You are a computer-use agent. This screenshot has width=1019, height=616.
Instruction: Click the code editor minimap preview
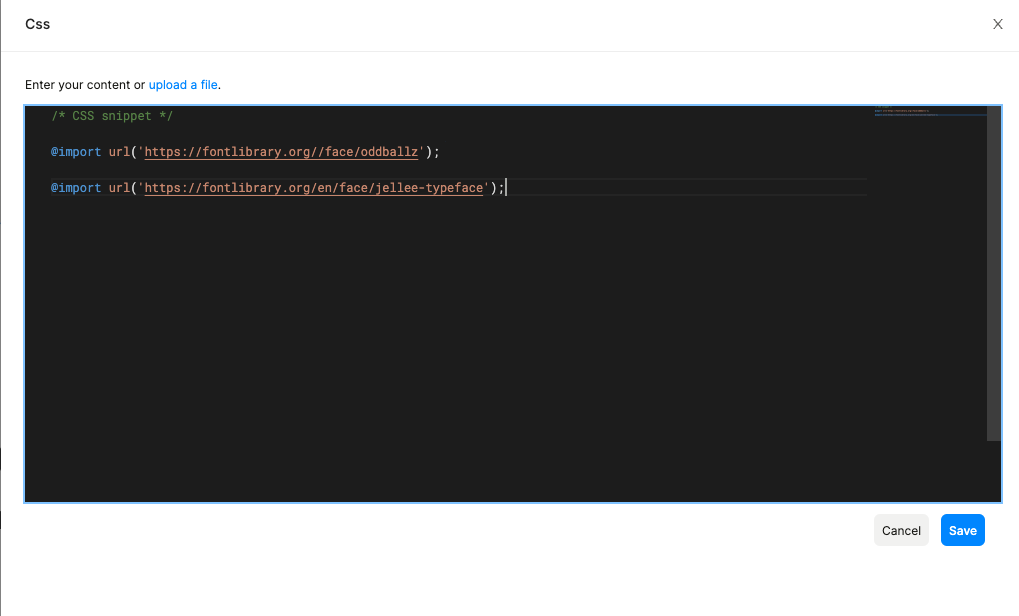click(x=928, y=112)
